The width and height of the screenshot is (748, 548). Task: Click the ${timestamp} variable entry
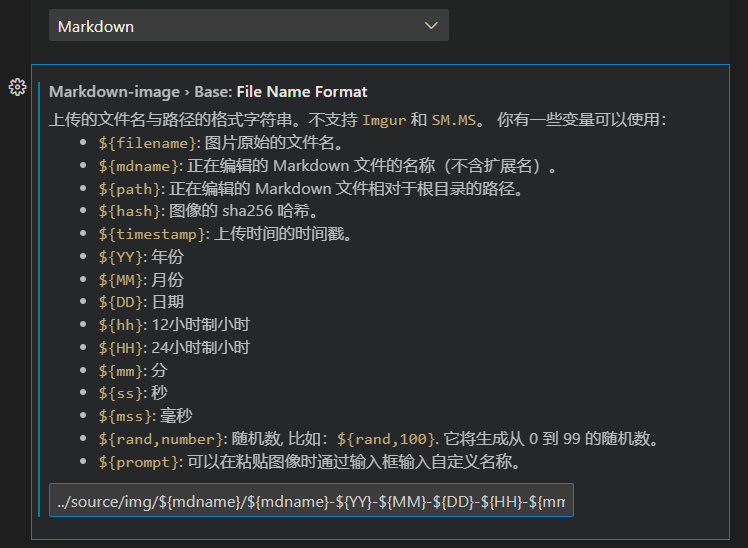pyautogui.click(x=153, y=234)
